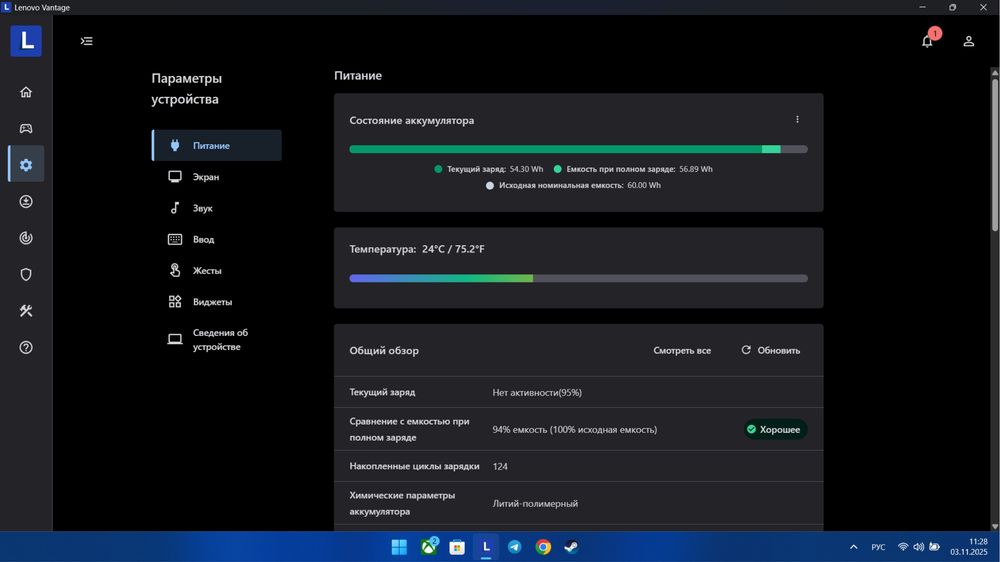Select the Ввод menu item

tap(217, 239)
